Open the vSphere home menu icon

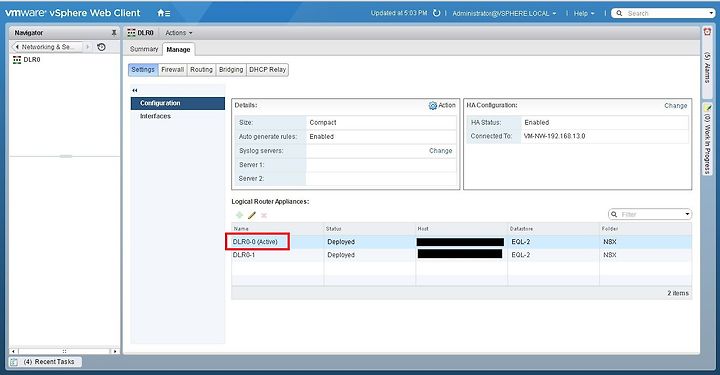click(164, 13)
